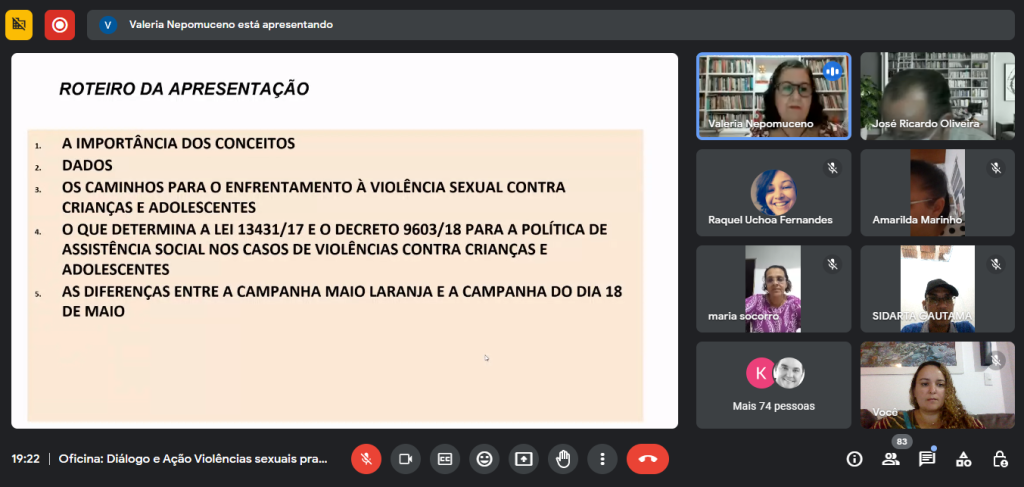Select Raquel Uchoa Fernandes video tile

774,192
